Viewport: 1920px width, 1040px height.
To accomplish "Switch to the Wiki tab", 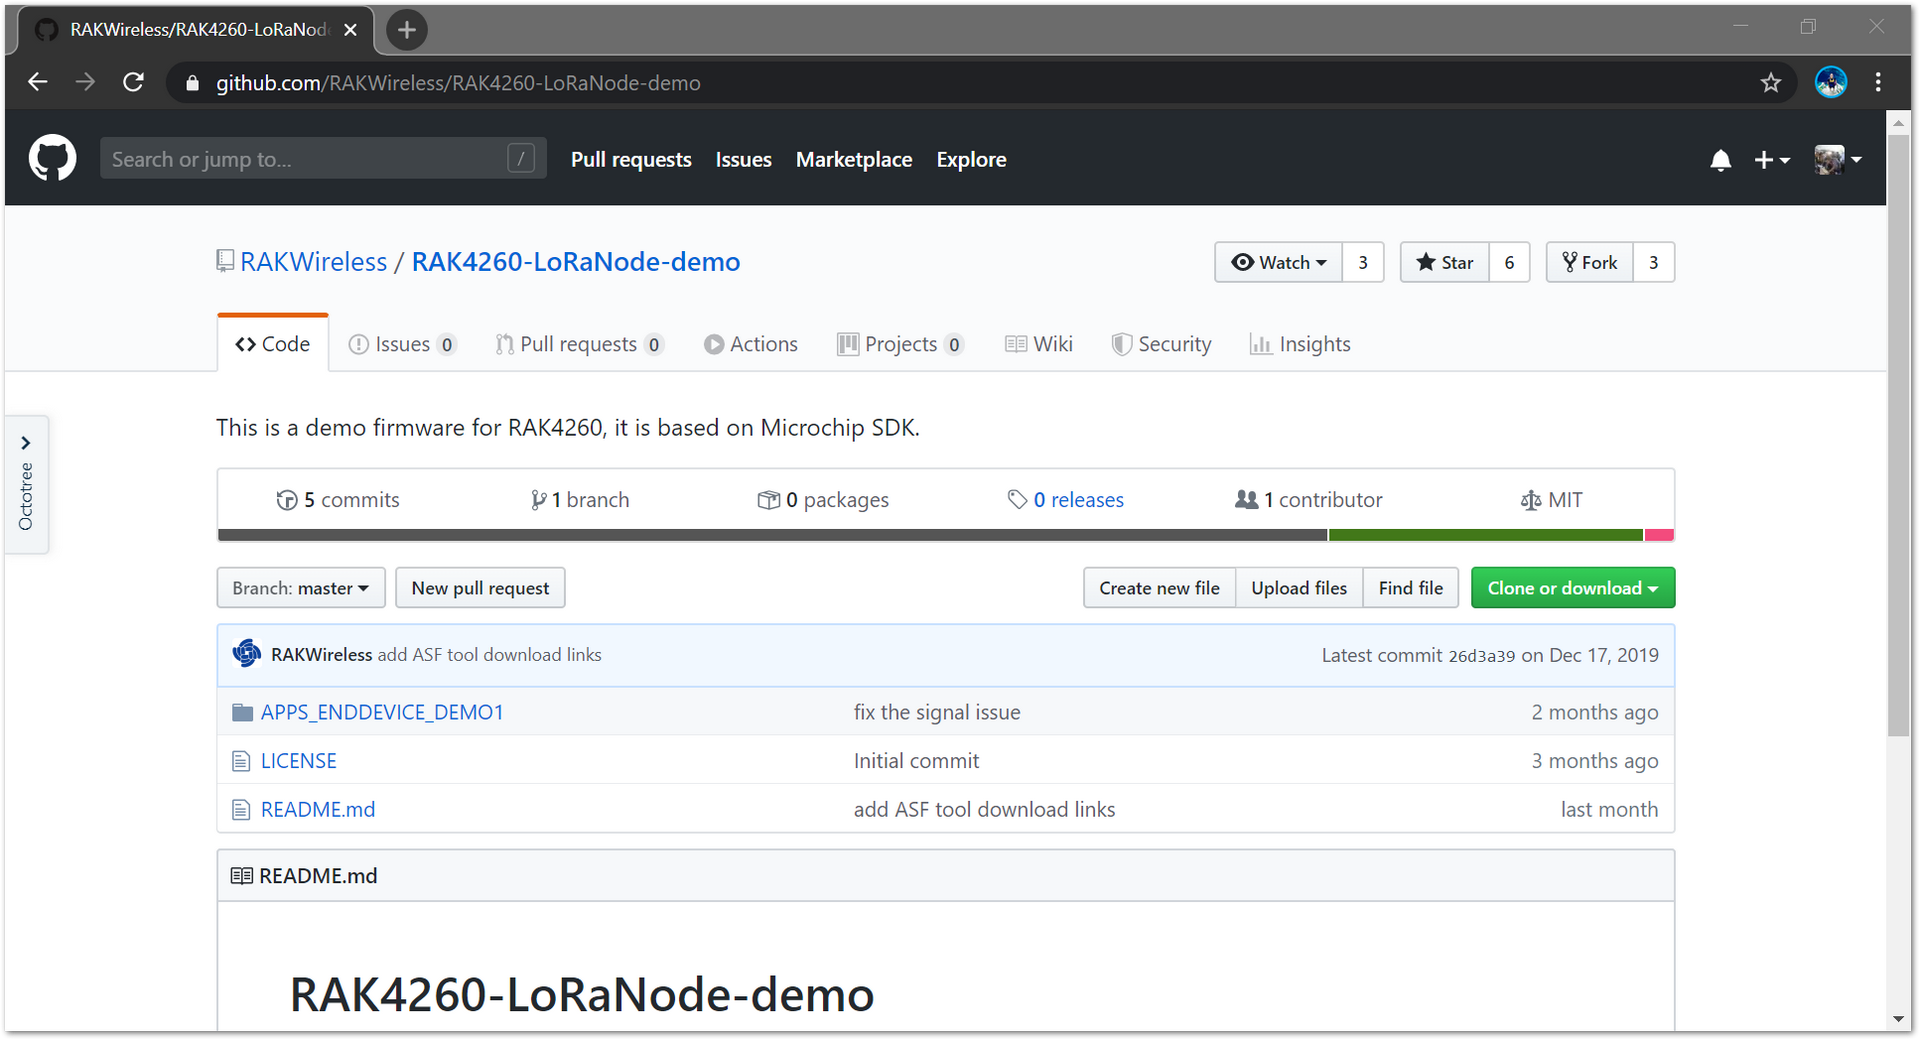I will 1039,344.
